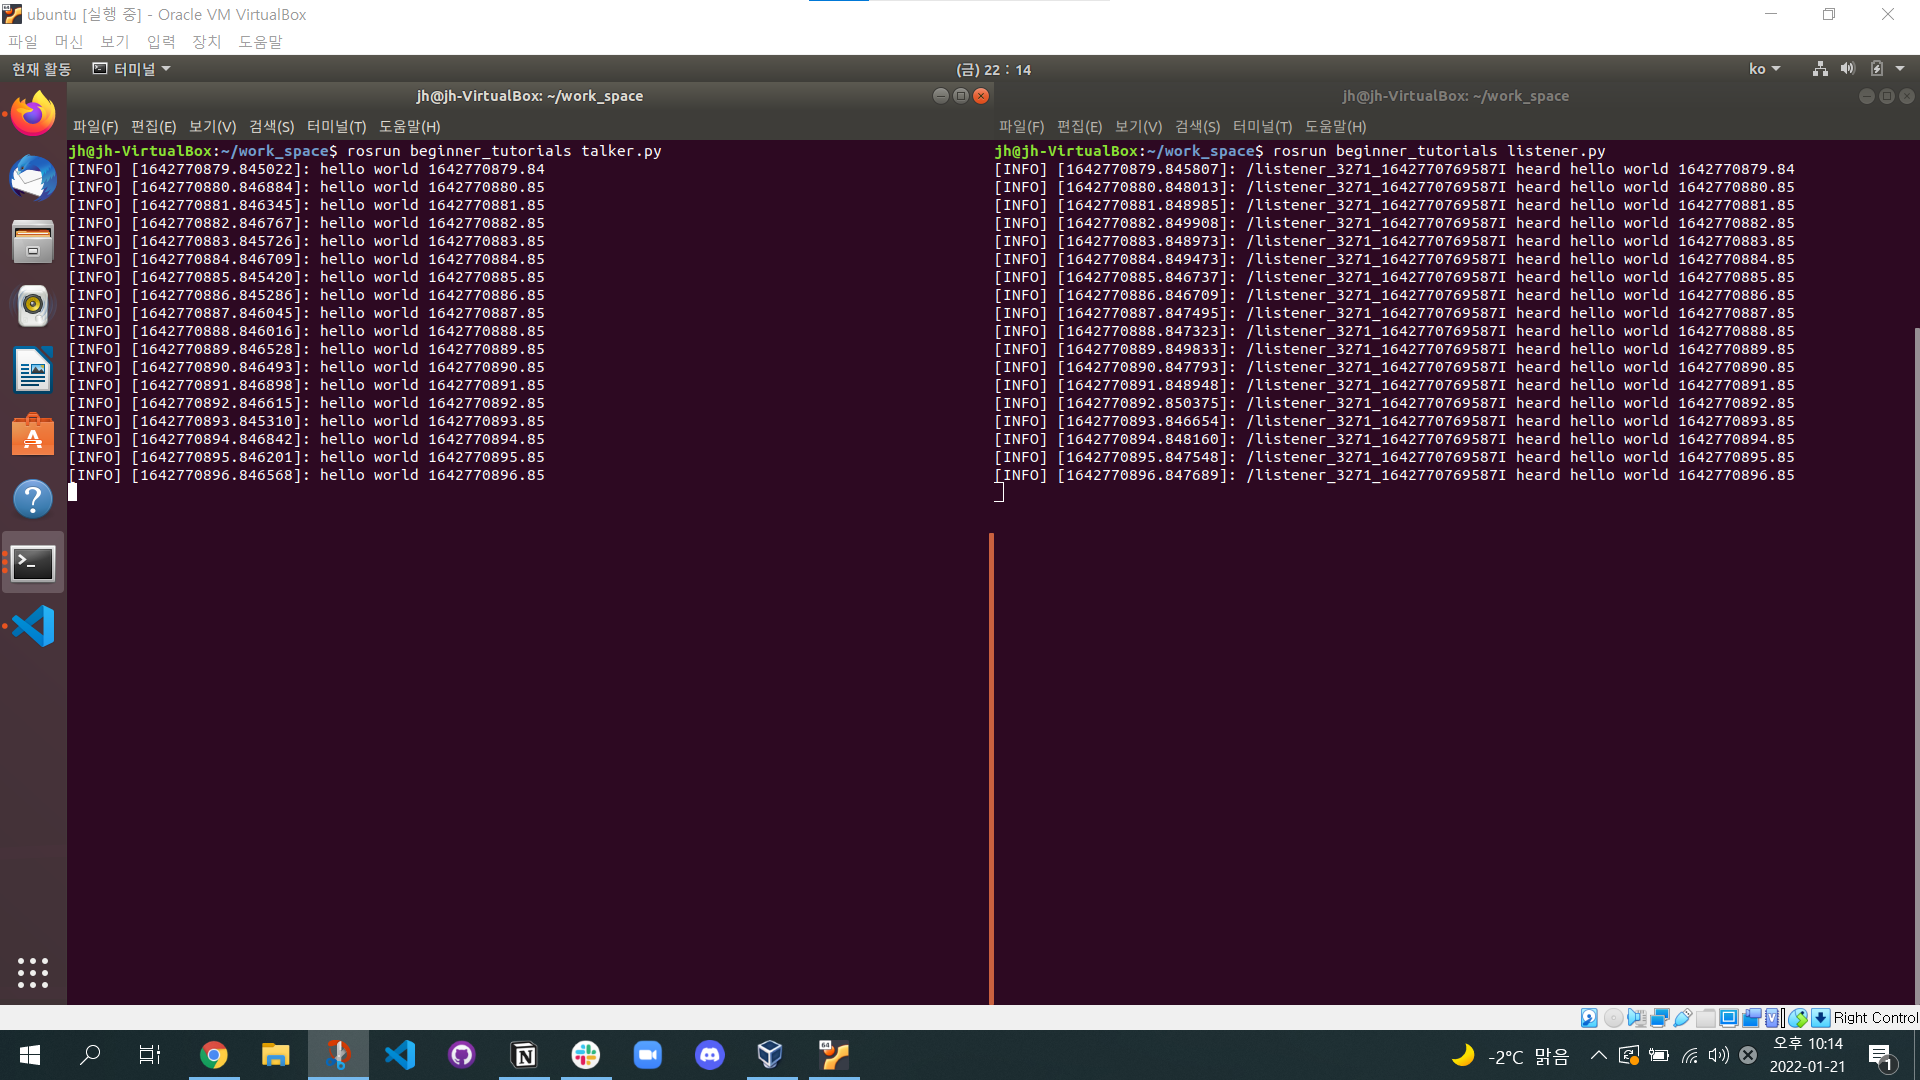Image resolution: width=1920 pixels, height=1080 pixels.
Task: Open 편집(E) menu in left terminal
Action: pos(153,127)
